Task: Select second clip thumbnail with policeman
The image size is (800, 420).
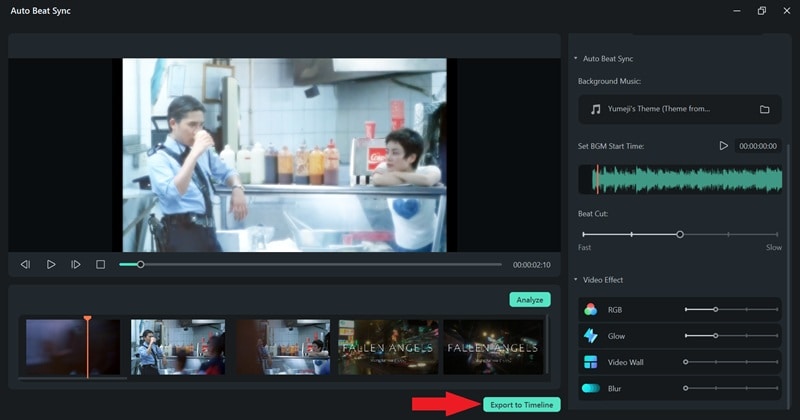Action: tap(178, 347)
